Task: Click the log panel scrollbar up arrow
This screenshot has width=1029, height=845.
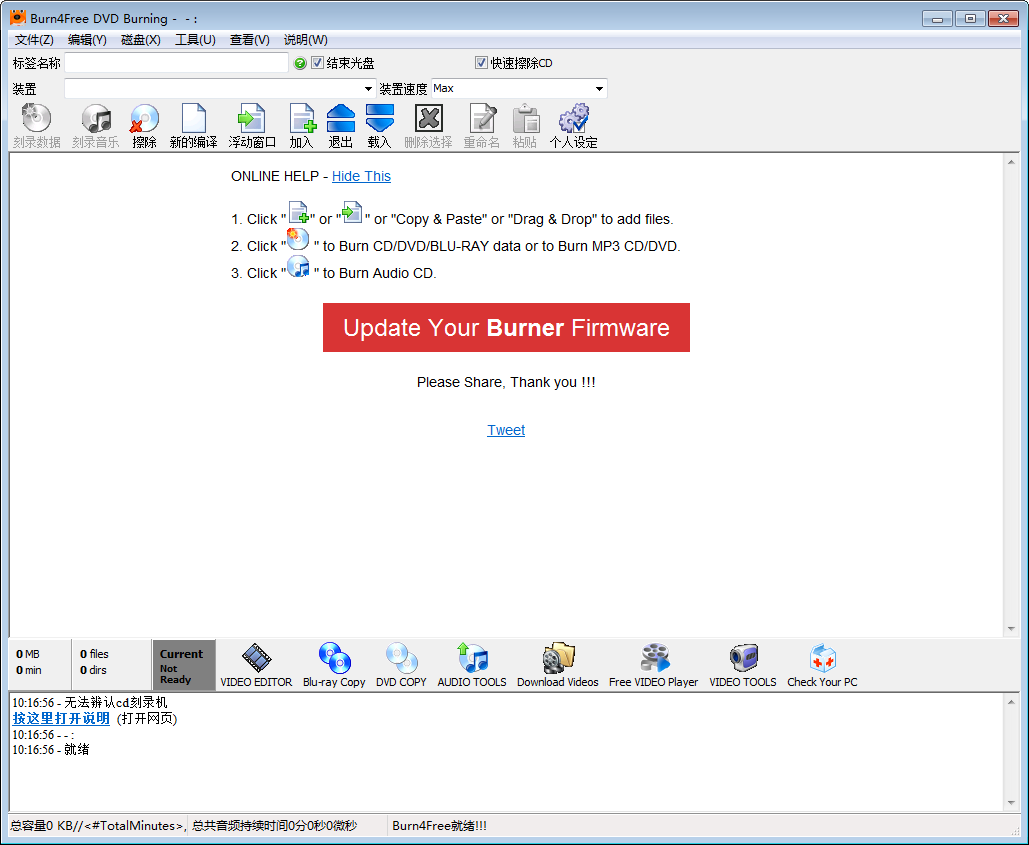Action: [x=1011, y=701]
